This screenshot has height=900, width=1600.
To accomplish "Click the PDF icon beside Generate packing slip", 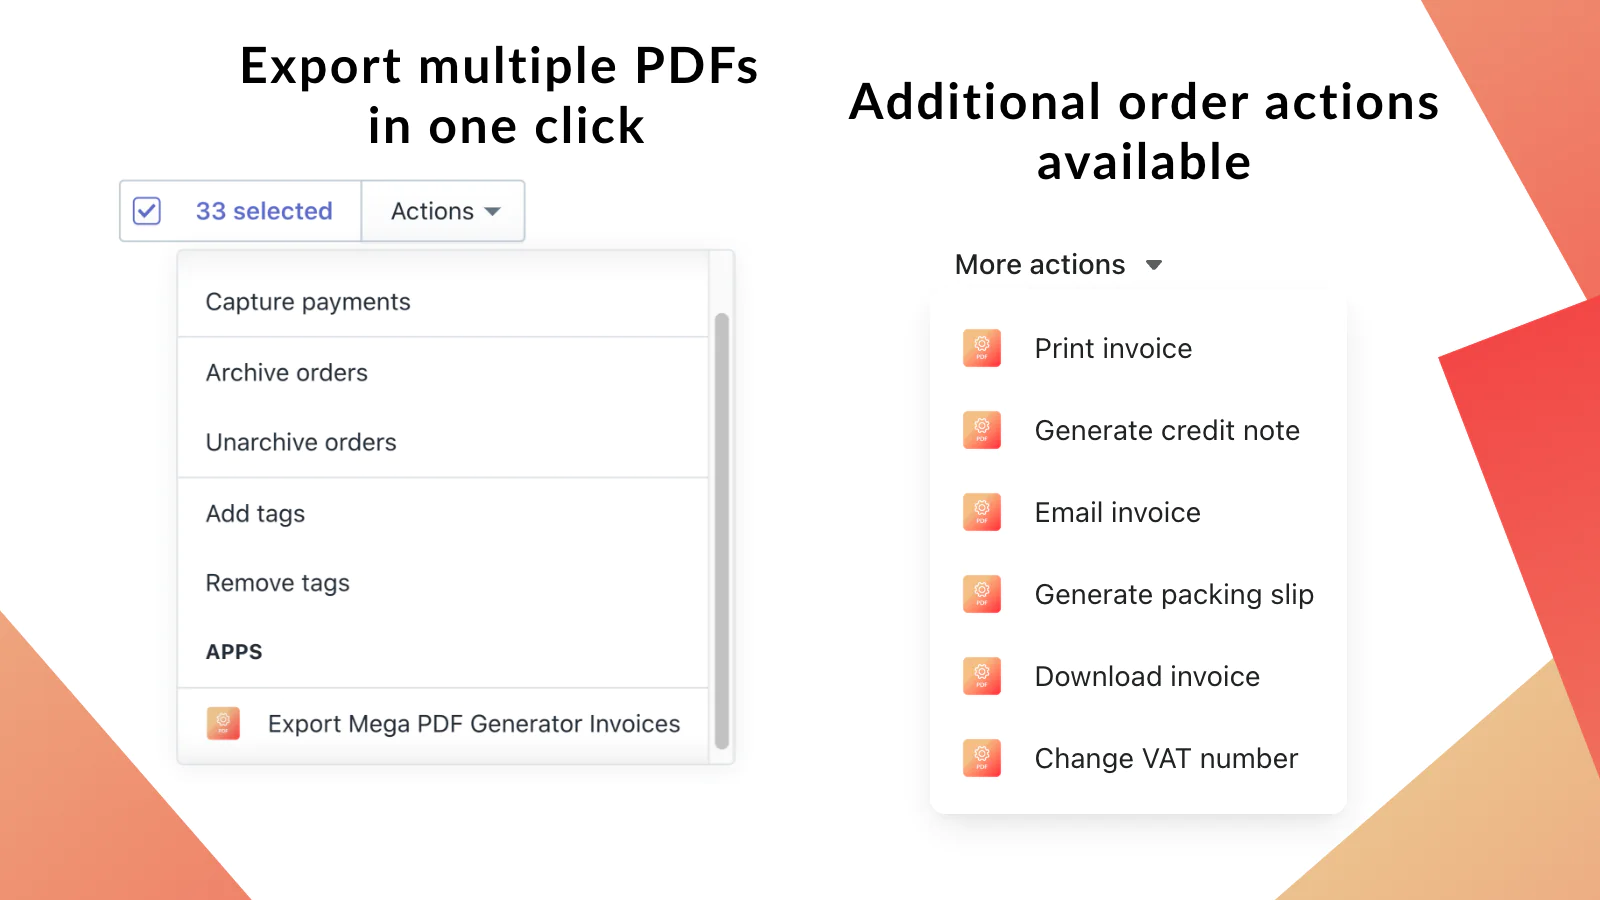I will tap(981, 594).
